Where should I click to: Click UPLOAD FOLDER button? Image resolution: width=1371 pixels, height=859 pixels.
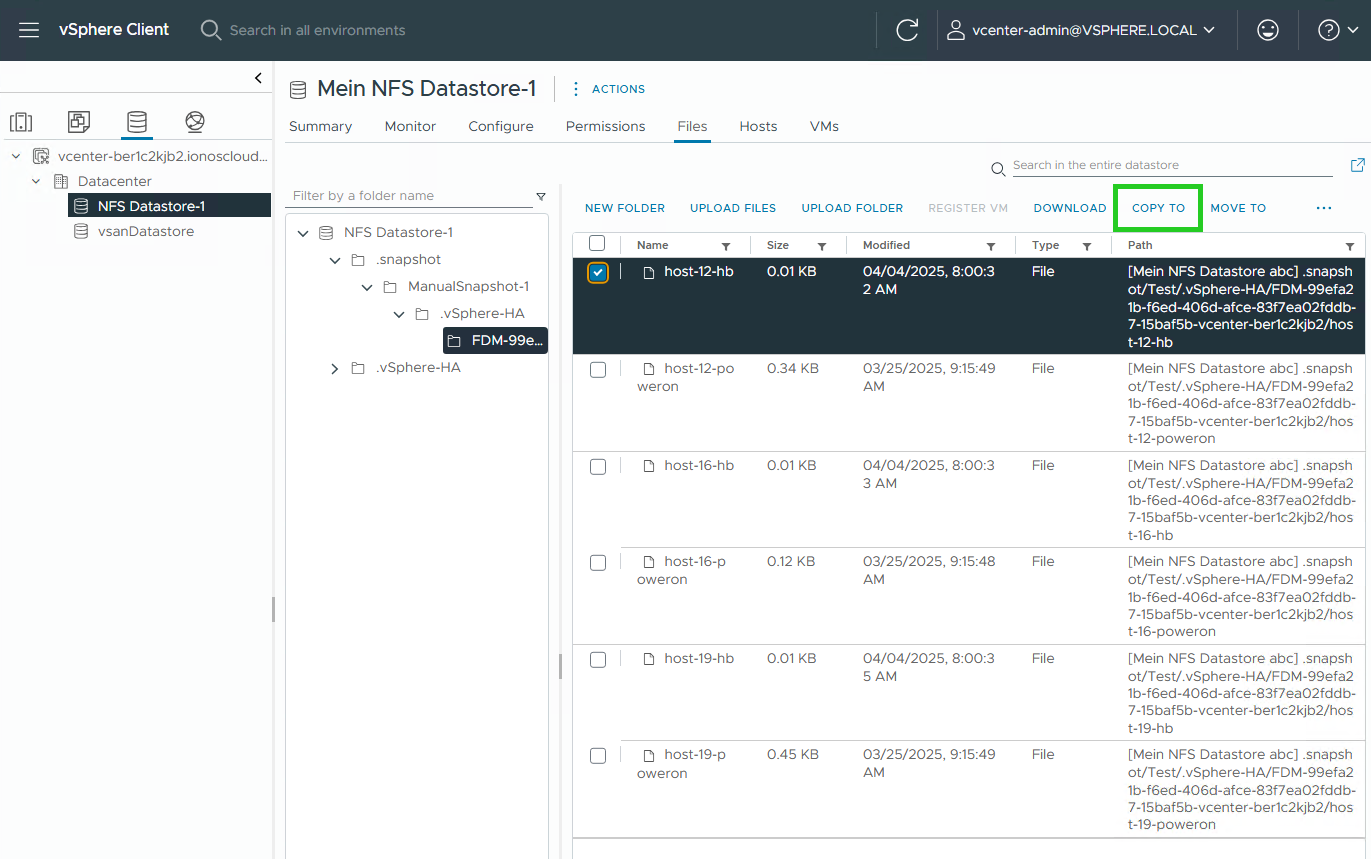(852, 208)
